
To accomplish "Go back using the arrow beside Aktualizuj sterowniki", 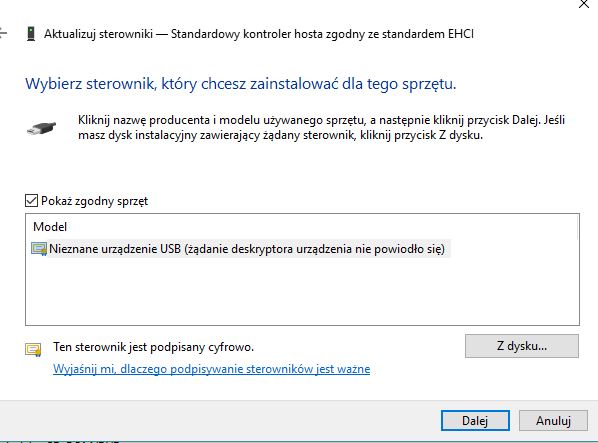I will click(3, 34).
